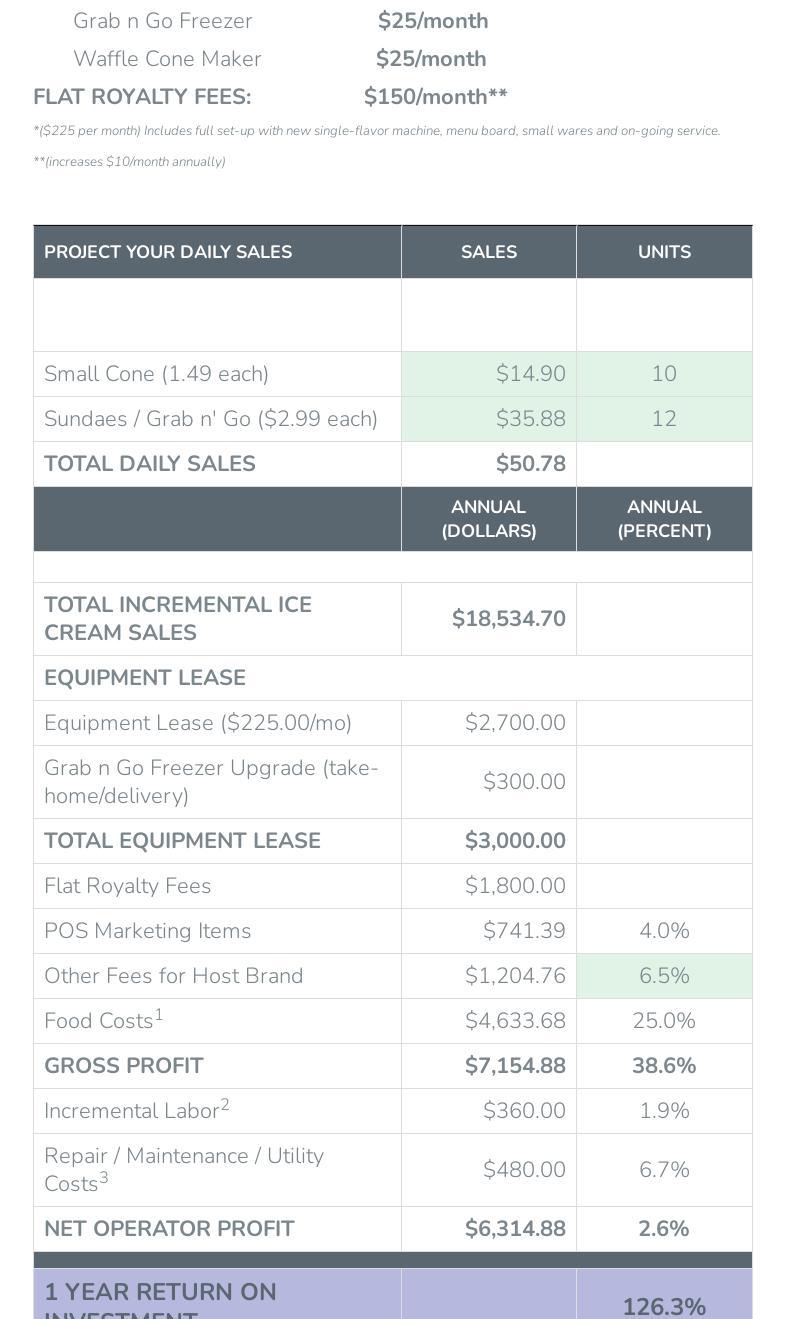Select the POS Marketing Items 4.0% cell

664,931
